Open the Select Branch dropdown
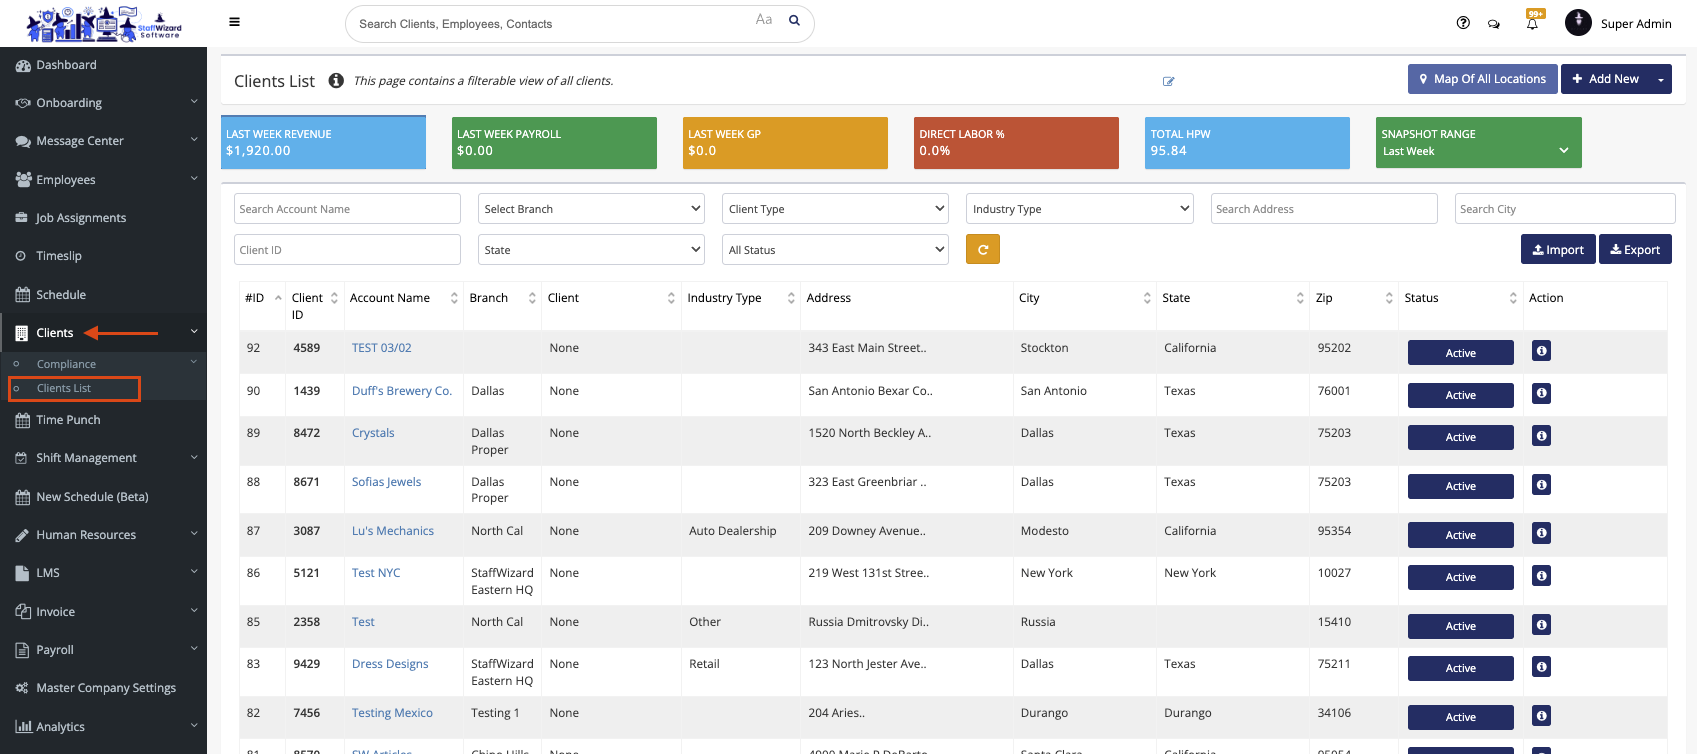The width and height of the screenshot is (1697, 754). 591,209
